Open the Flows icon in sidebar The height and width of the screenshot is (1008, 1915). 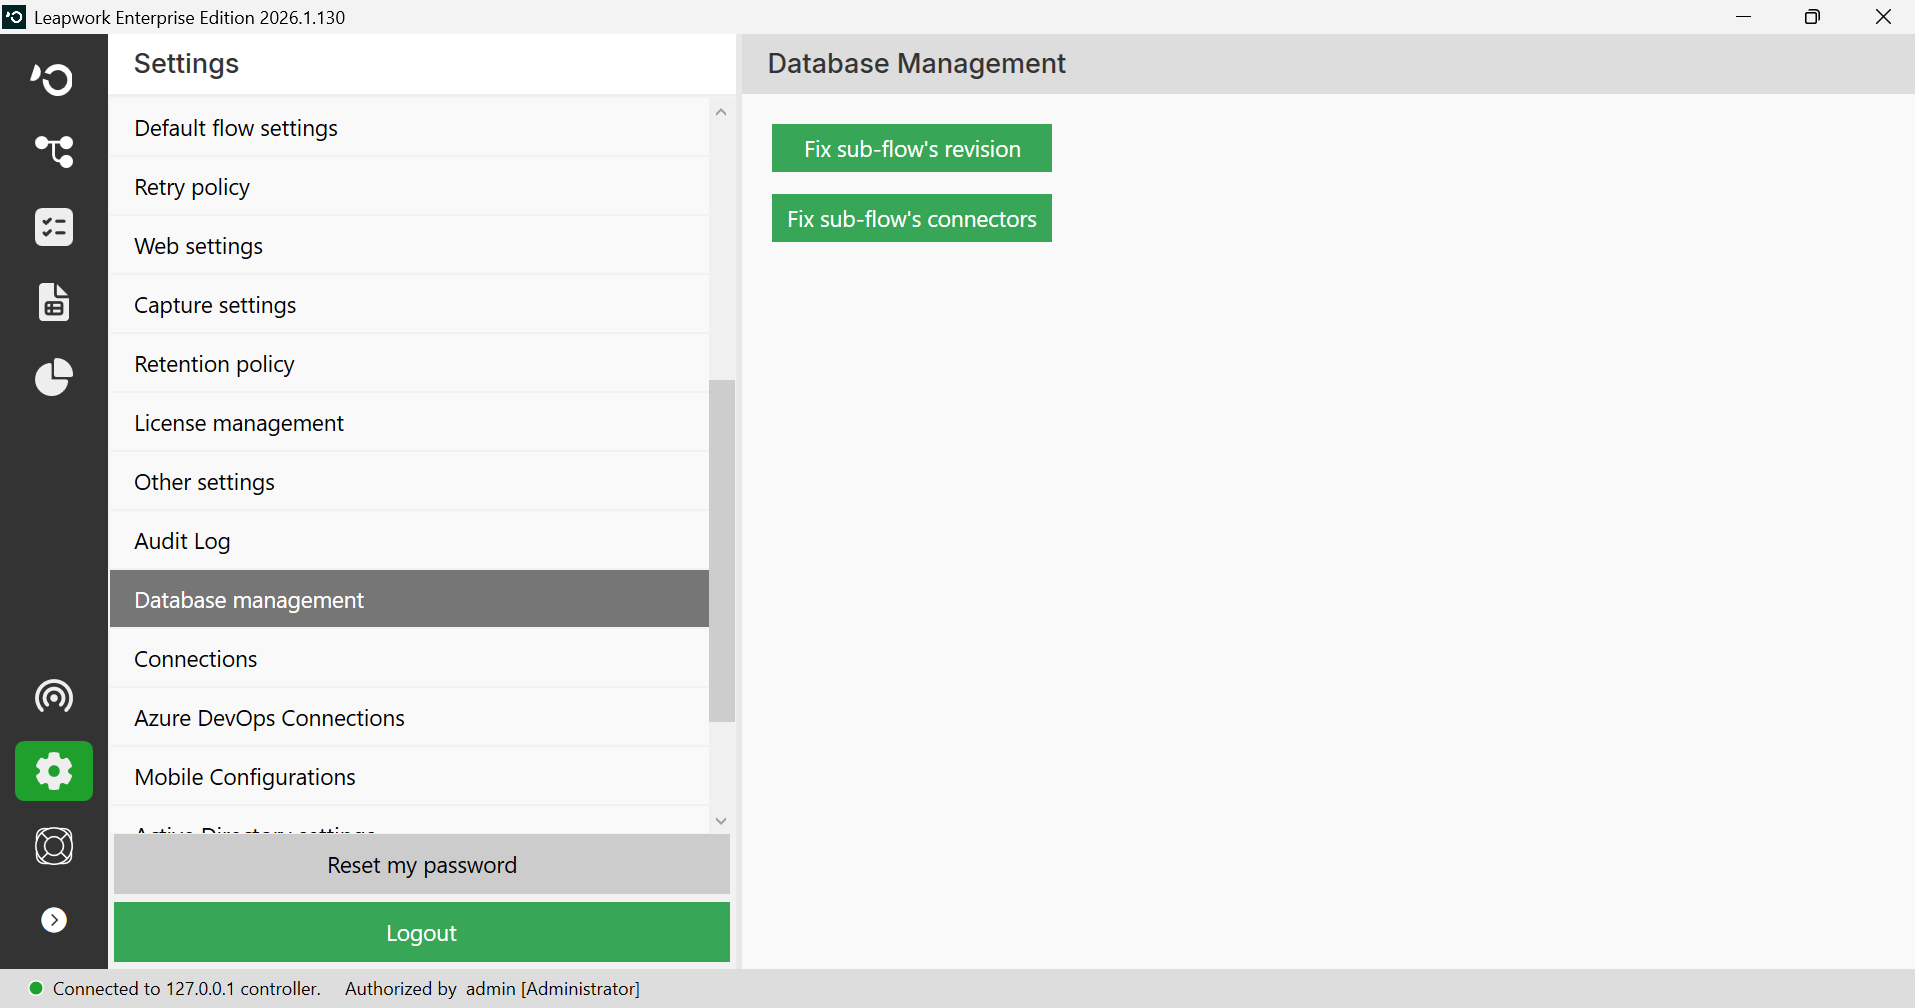[x=53, y=152]
